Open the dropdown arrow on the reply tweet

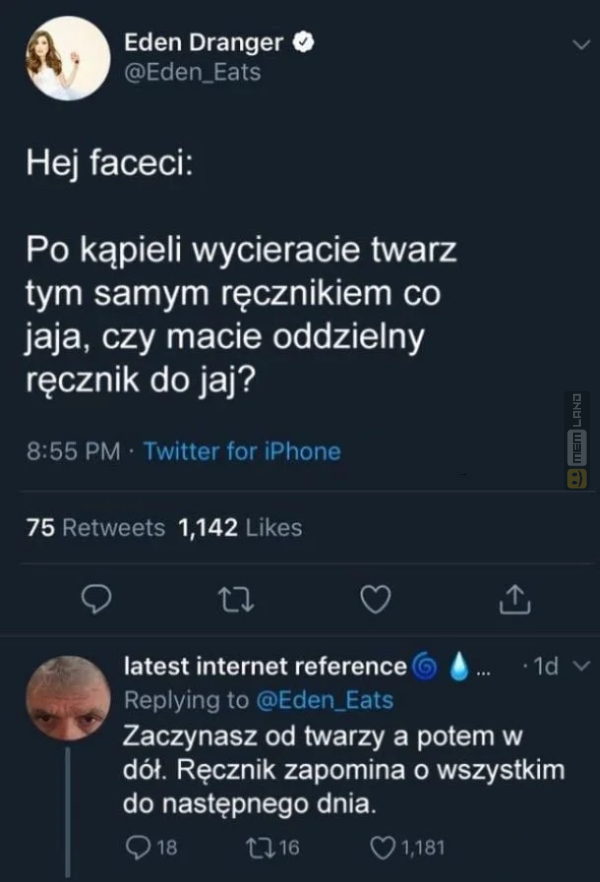point(579,664)
